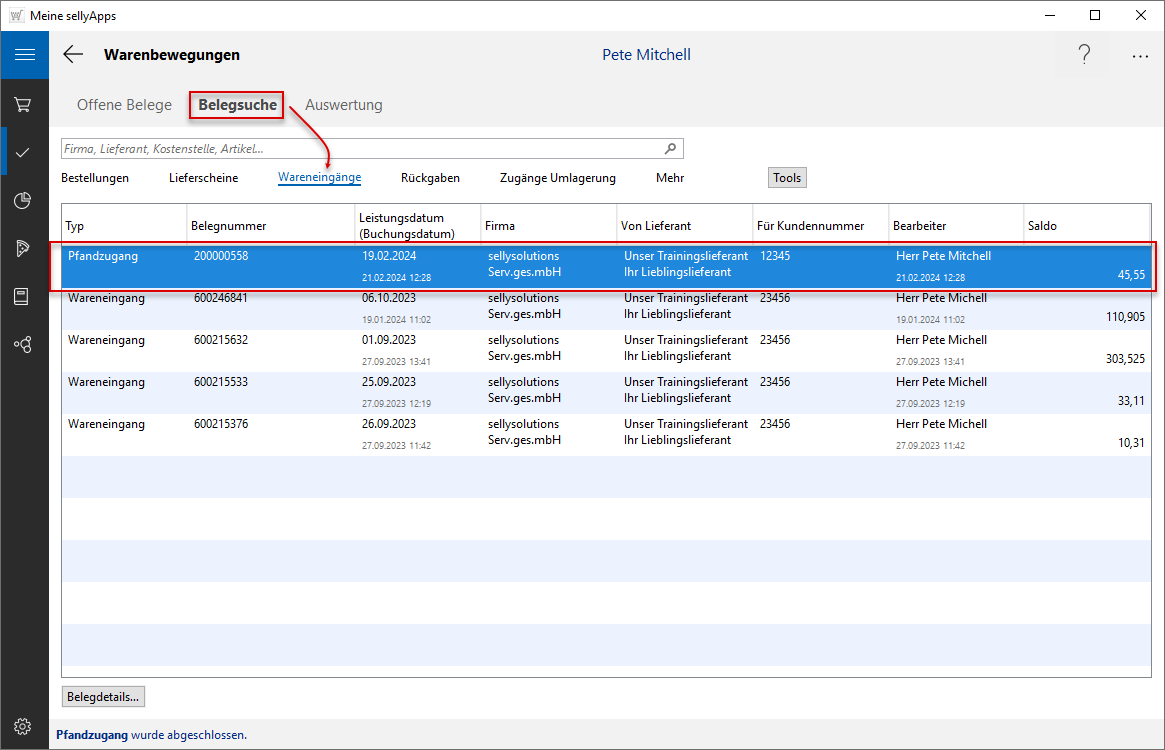This screenshot has height=750, width=1165.
Task: Open the share nodes sidebar icon
Action: [23, 345]
